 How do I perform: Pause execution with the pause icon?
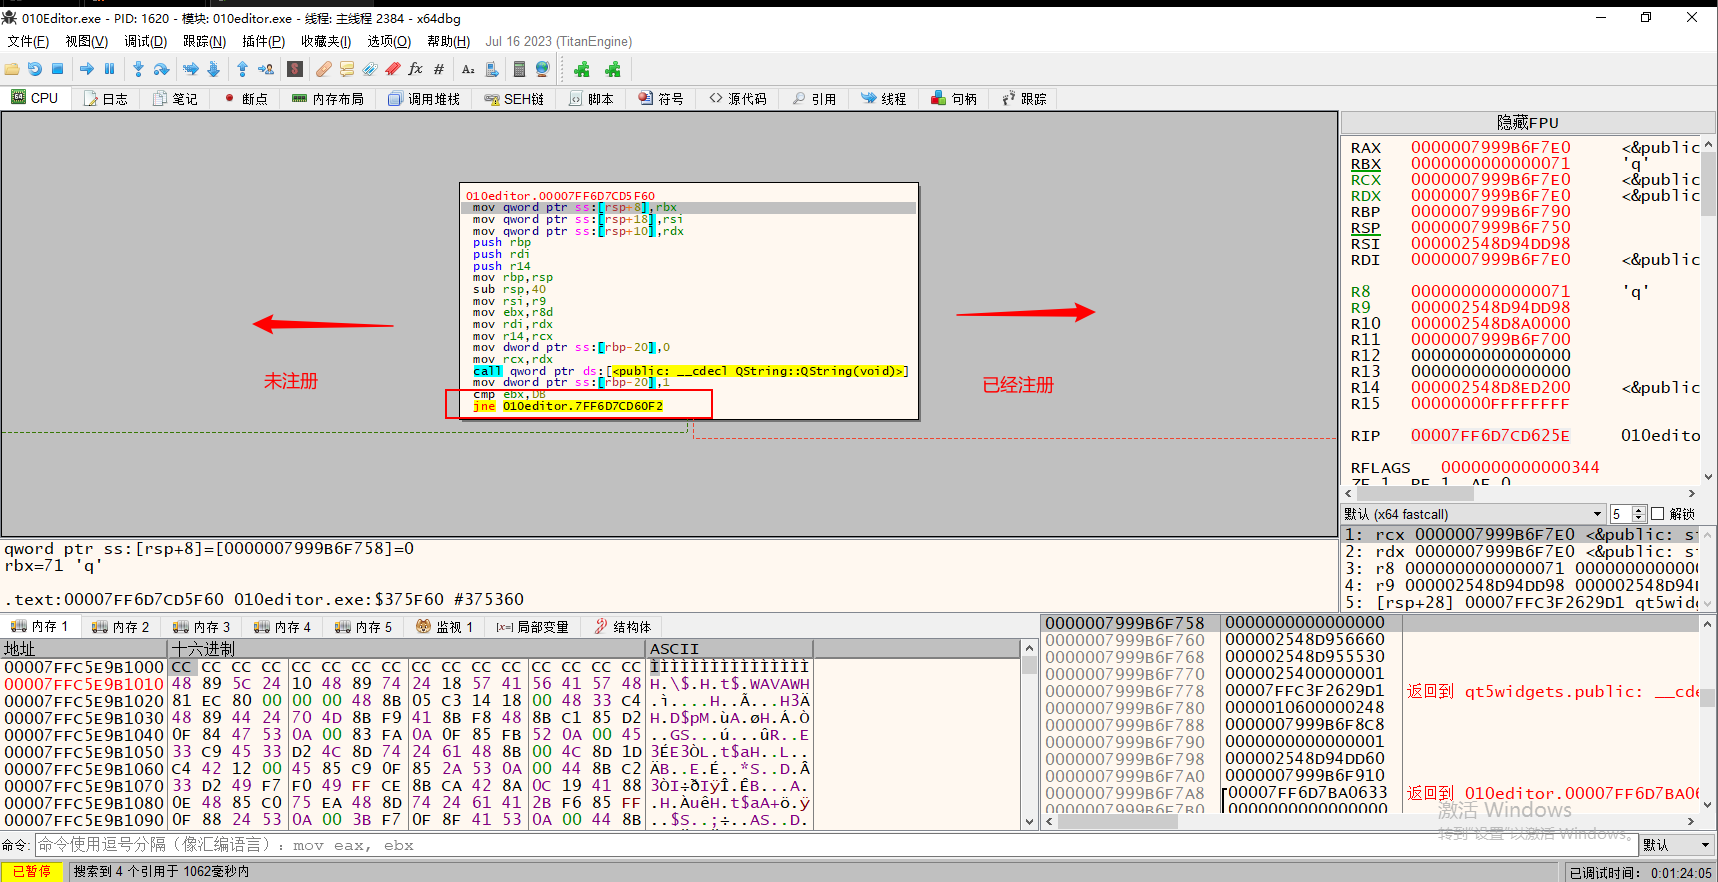click(110, 69)
